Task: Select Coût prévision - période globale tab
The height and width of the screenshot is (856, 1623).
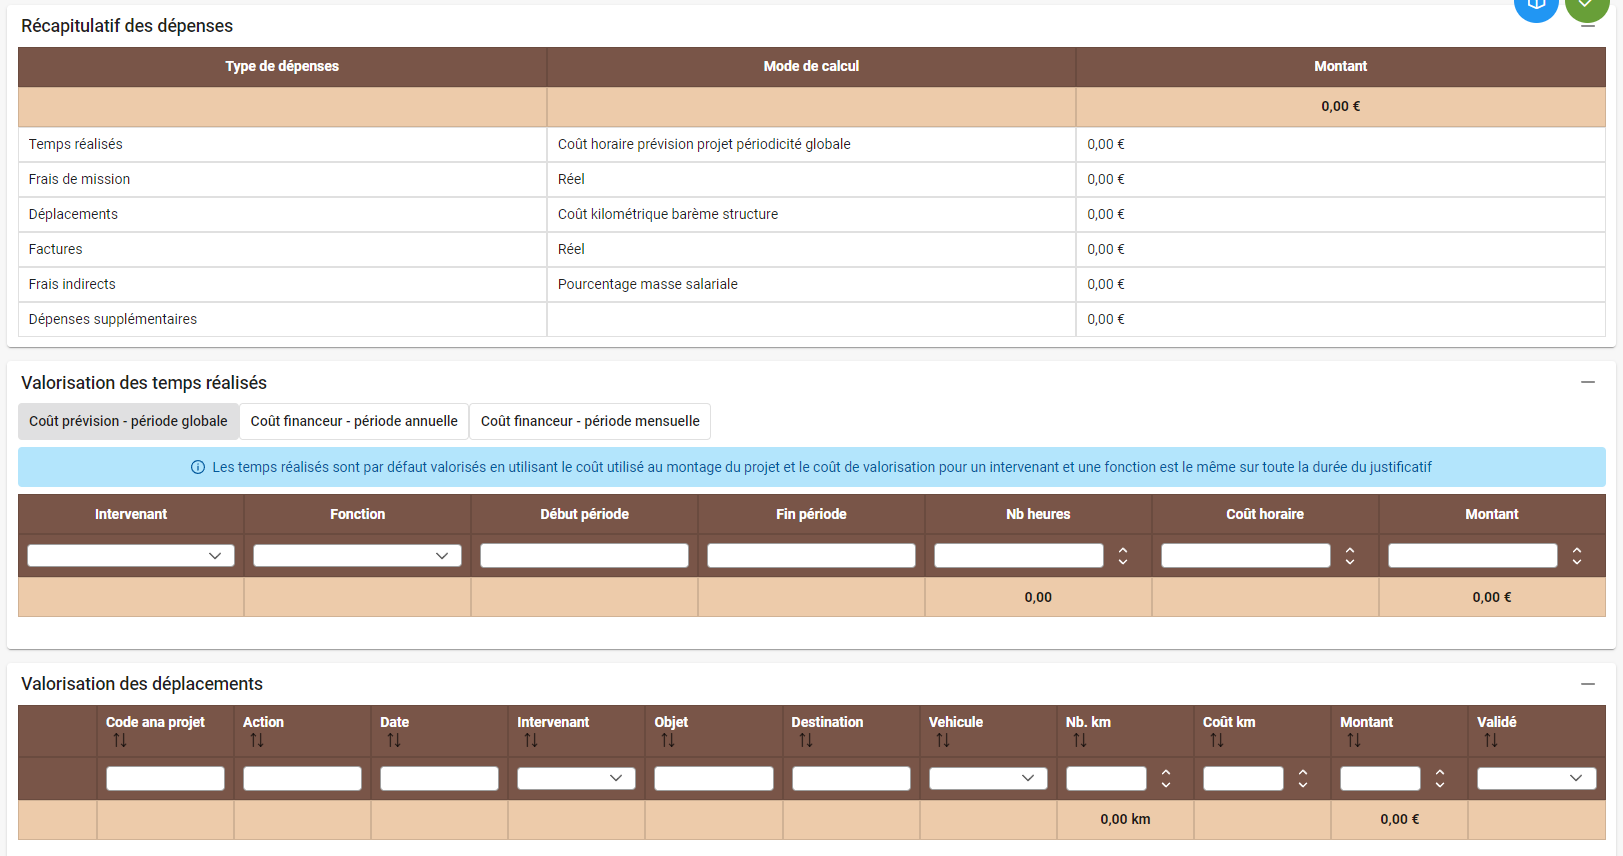Action: [x=128, y=421]
